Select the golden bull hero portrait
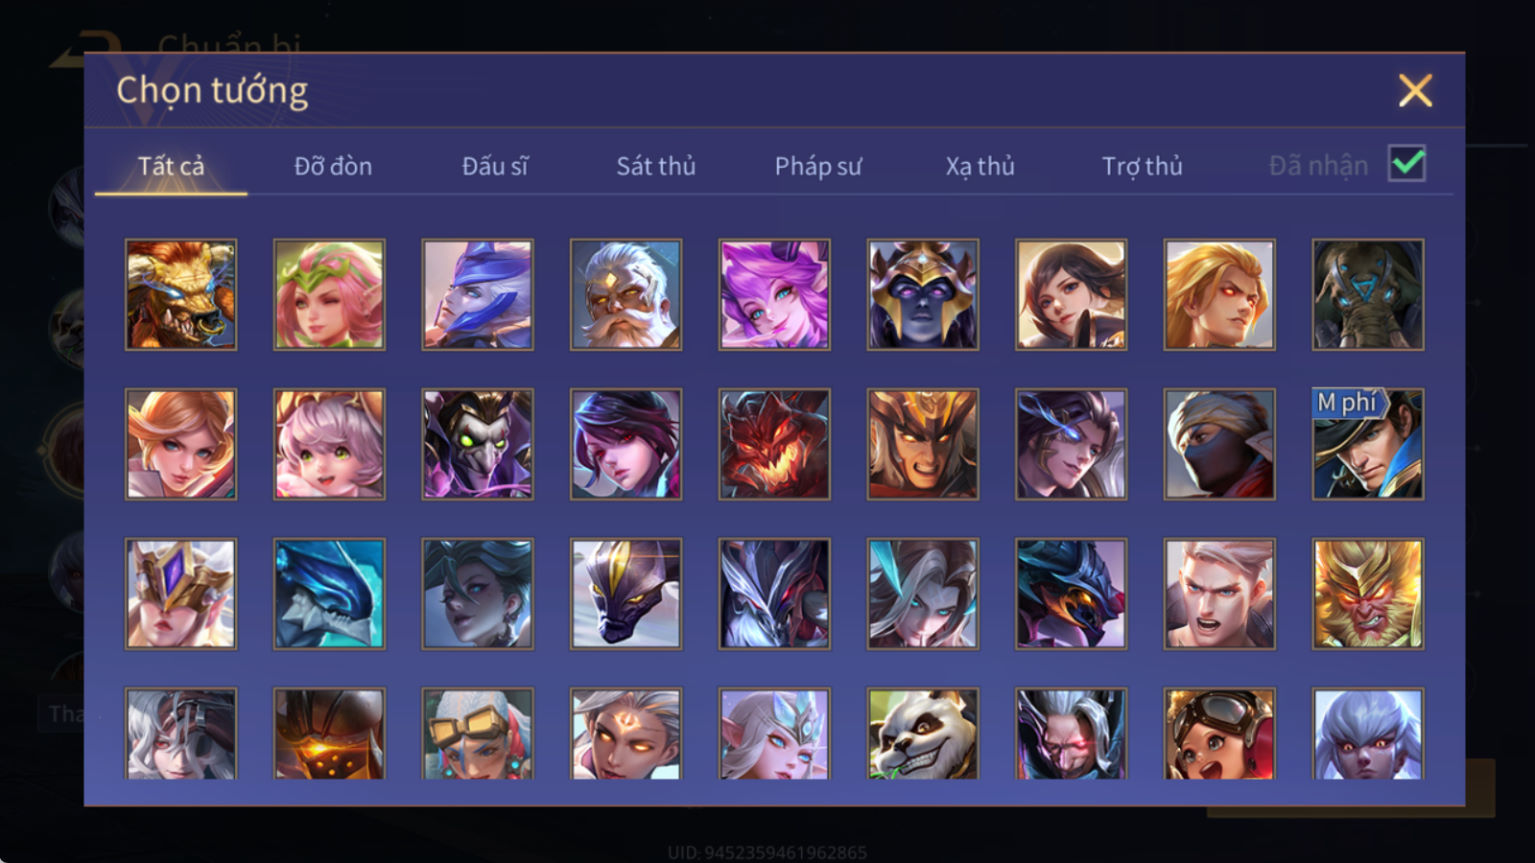The height and width of the screenshot is (863, 1535). point(181,294)
